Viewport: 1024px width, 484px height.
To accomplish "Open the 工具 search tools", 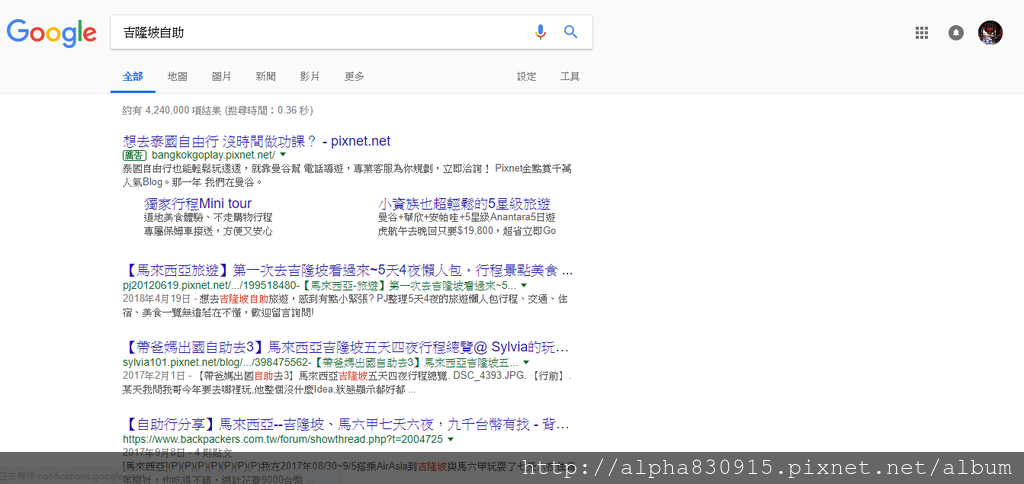I will point(569,76).
